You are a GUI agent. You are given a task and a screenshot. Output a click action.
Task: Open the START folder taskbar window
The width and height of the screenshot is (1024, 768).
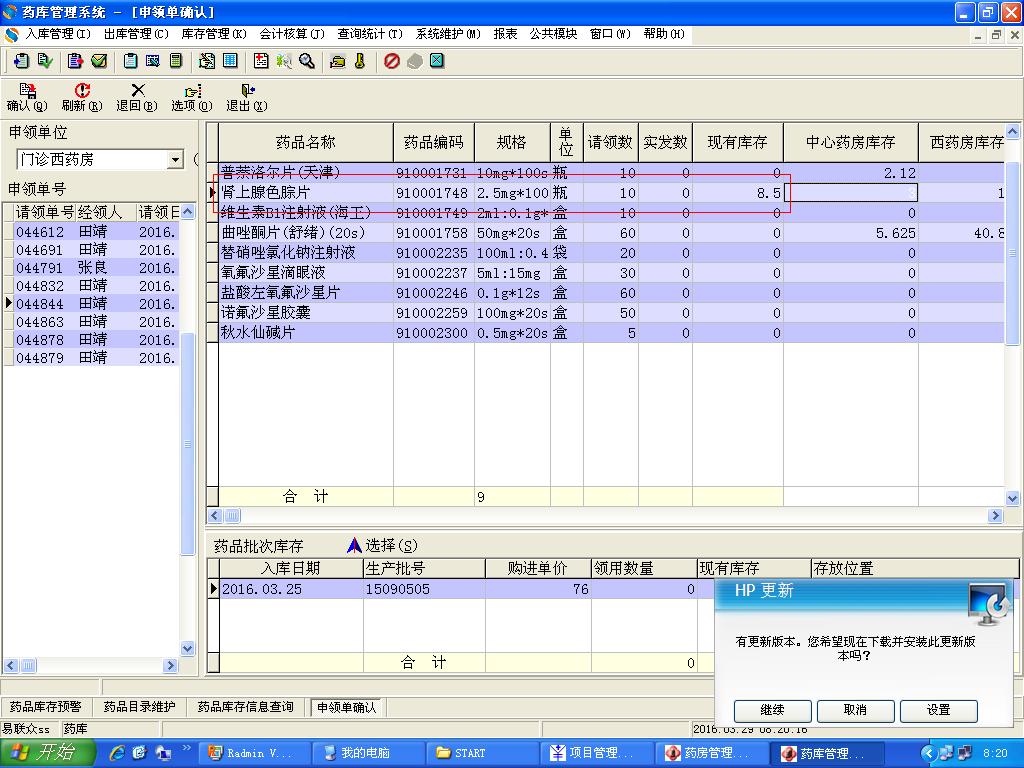tap(481, 753)
